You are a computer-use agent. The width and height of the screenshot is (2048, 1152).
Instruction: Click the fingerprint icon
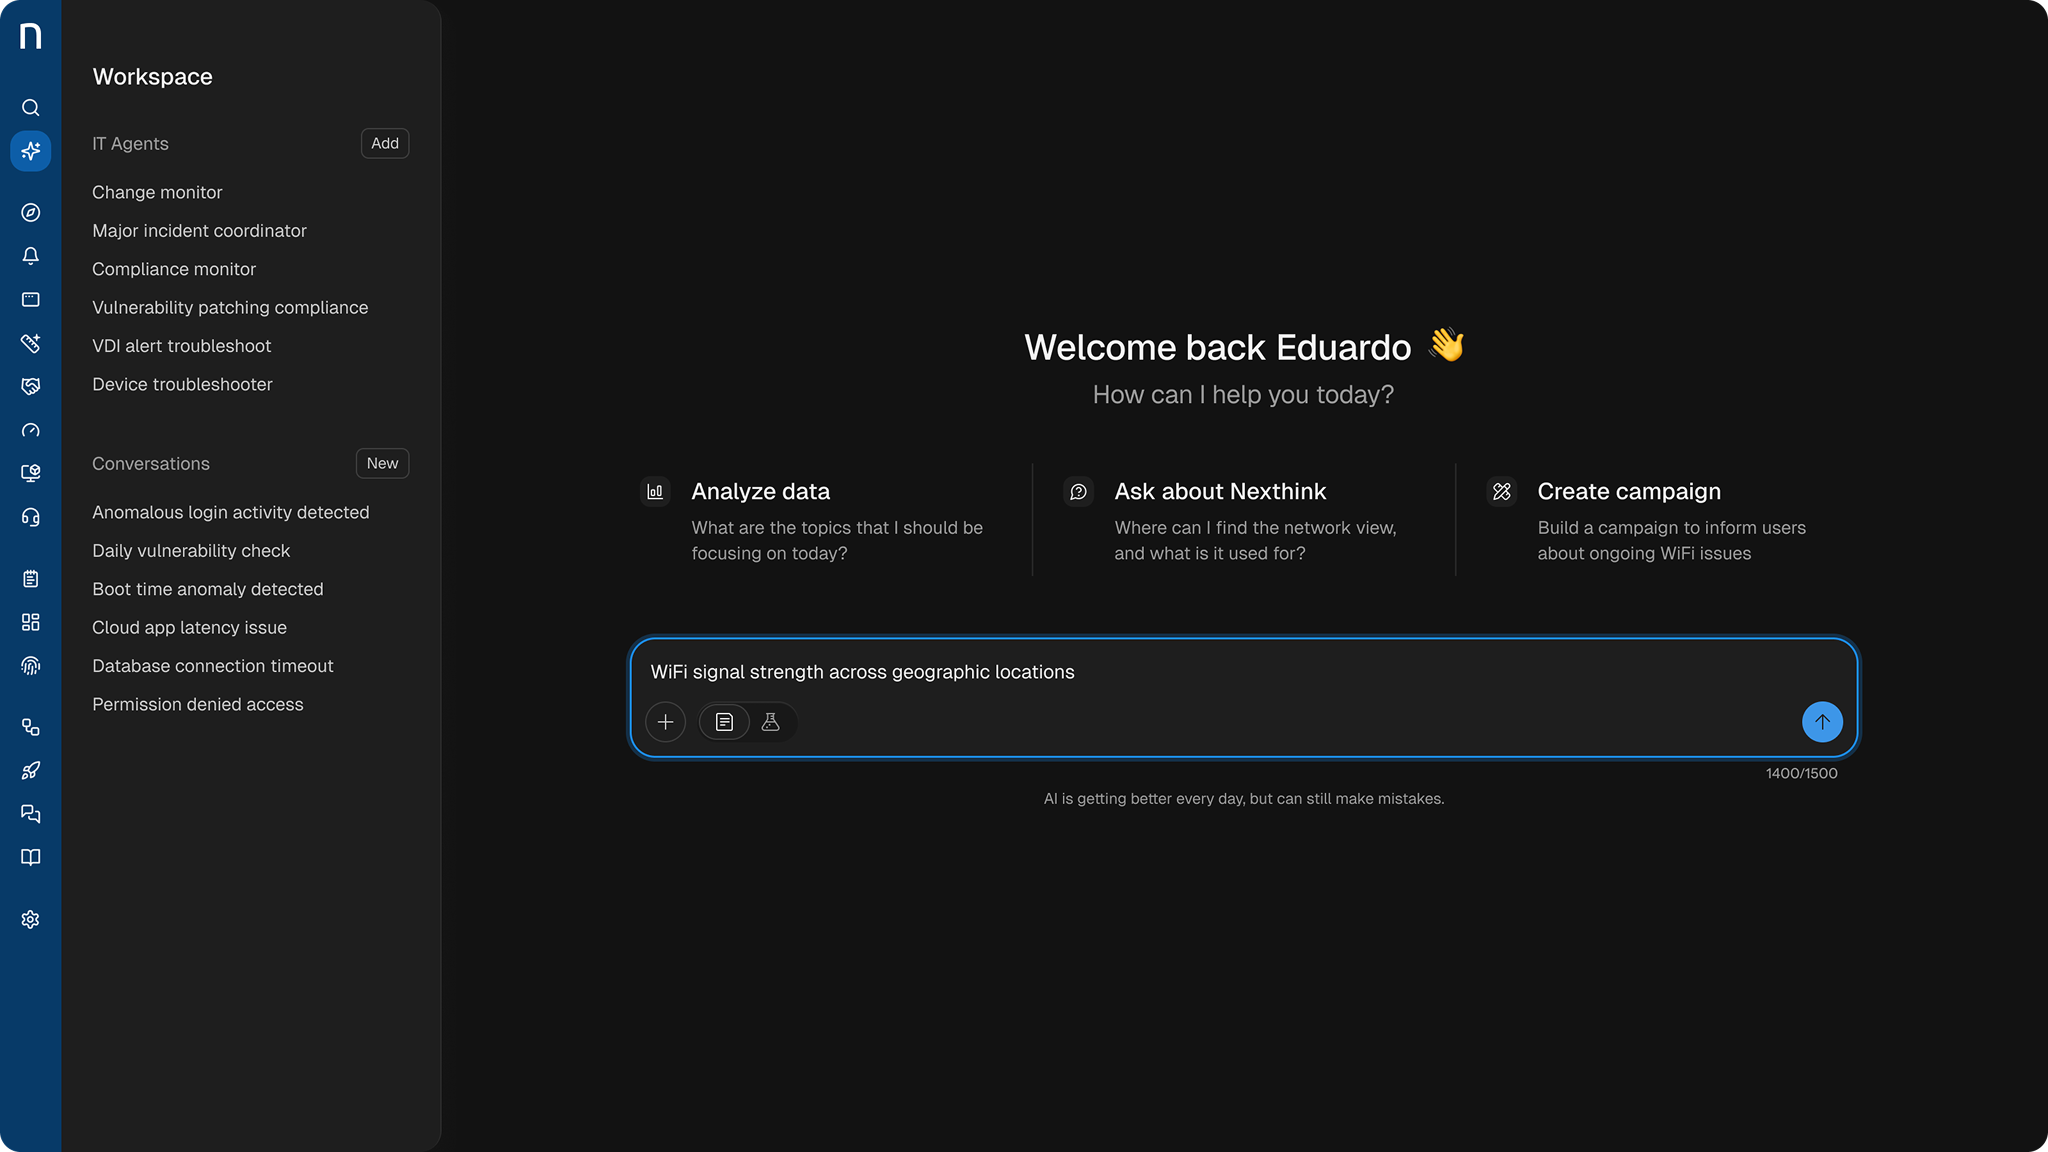click(x=31, y=666)
